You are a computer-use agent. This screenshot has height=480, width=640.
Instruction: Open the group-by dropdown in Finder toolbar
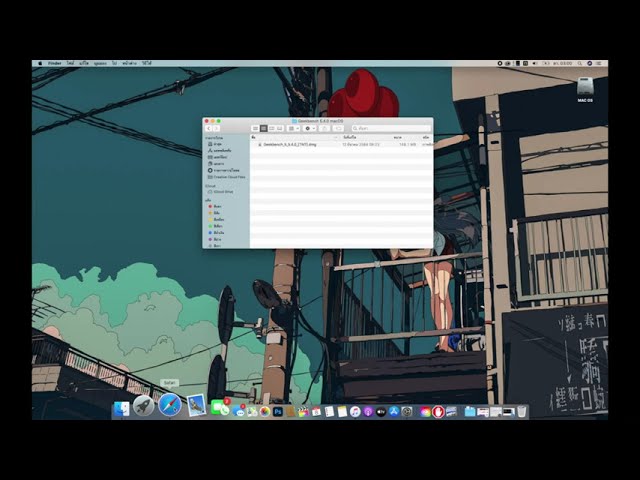click(293, 128)
